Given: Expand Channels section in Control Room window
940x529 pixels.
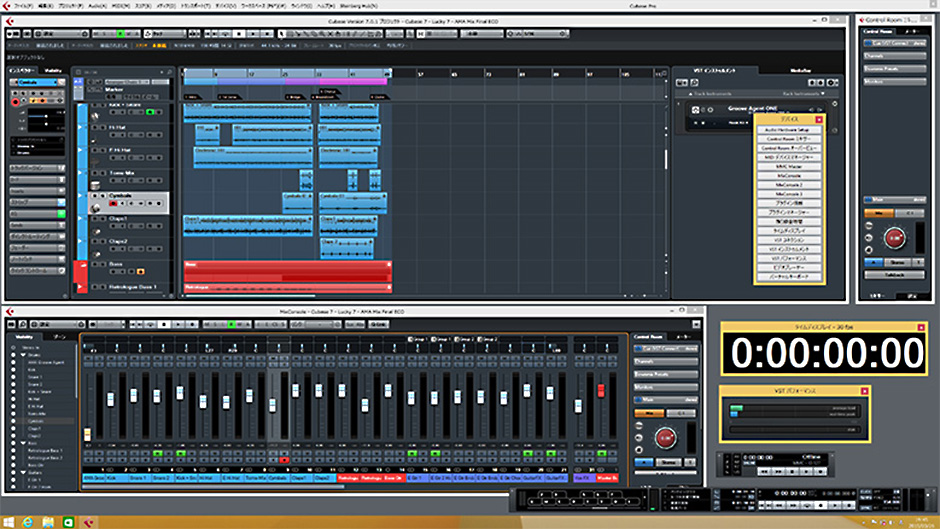Looking at the screenshot, I should tap(895, 56).
